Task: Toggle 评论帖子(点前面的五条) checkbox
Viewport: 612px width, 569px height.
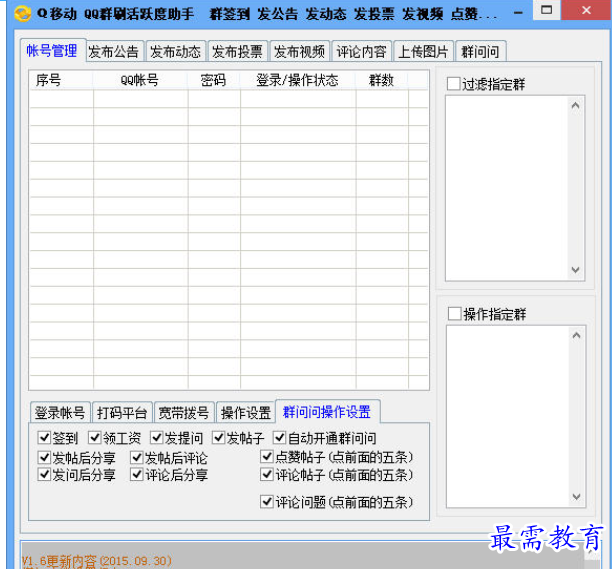Action: (x=267, y=474)
